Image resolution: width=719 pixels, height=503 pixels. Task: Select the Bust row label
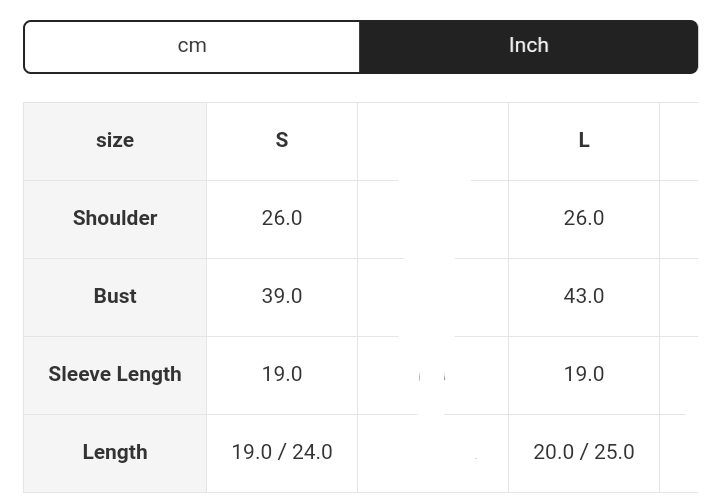point(115,297)
